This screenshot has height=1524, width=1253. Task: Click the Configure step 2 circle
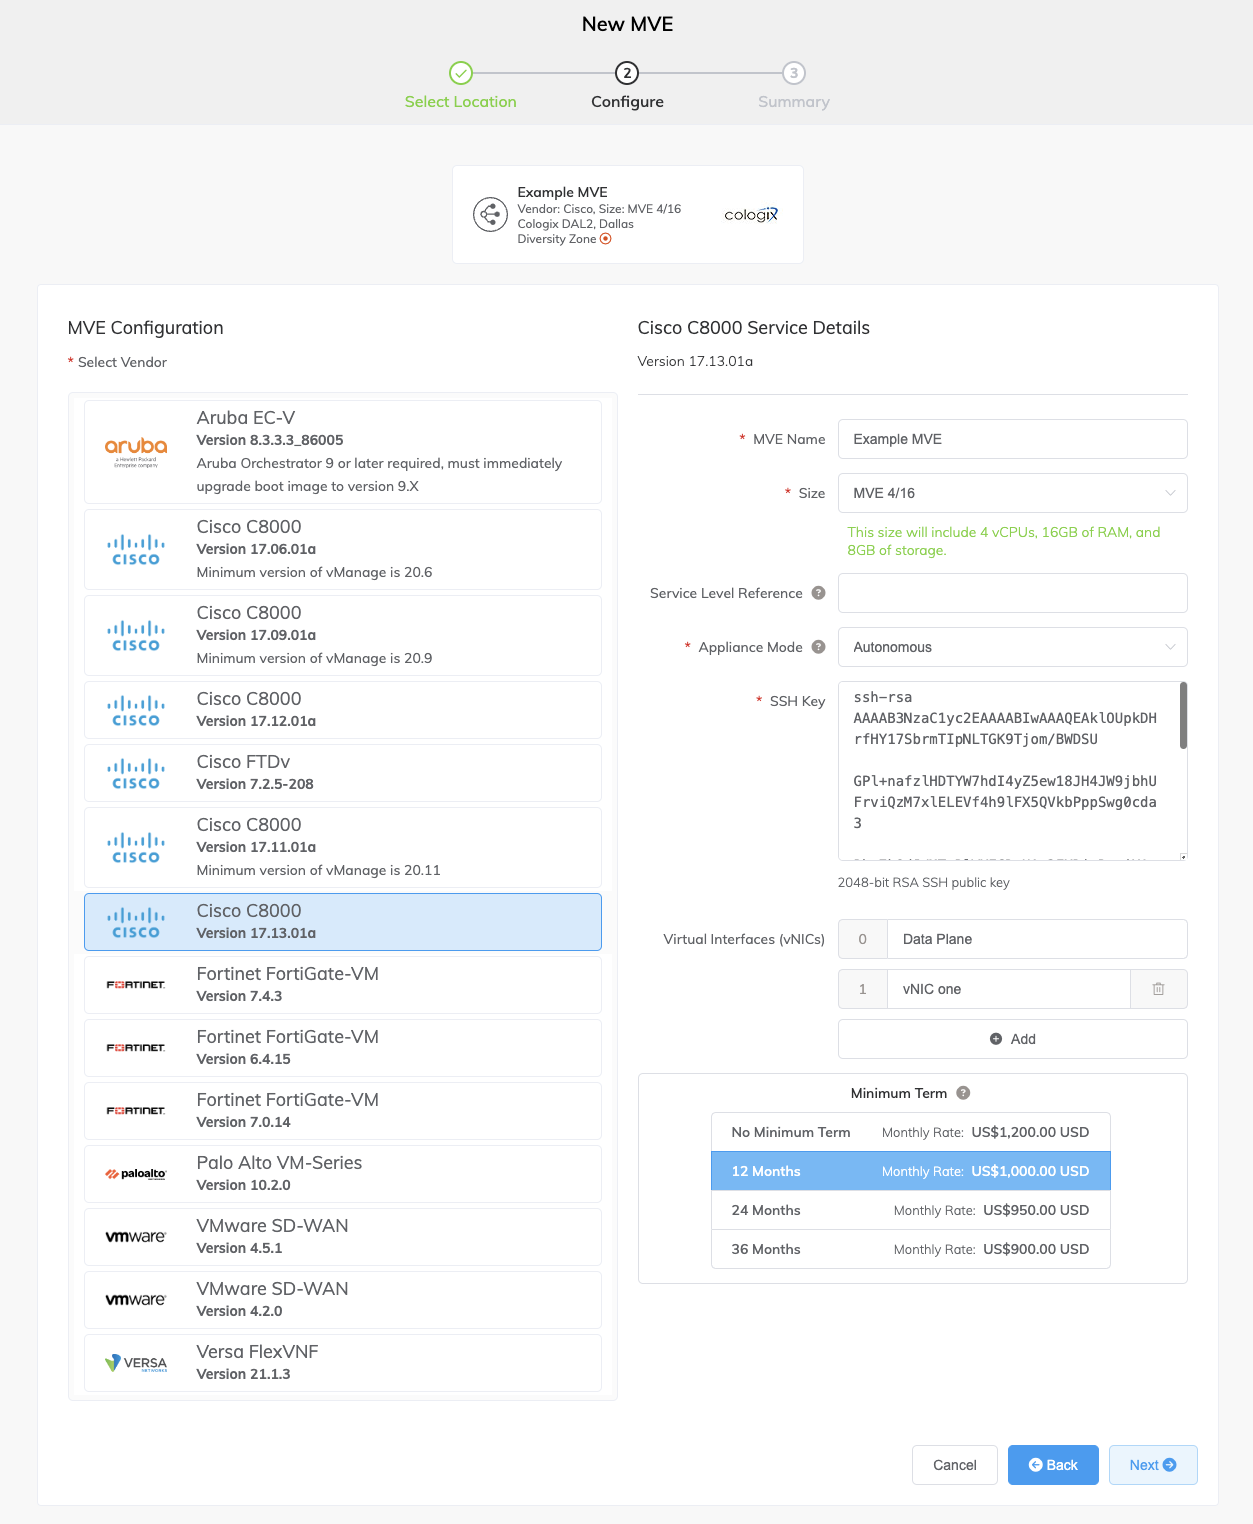click(x=627, y=73)
